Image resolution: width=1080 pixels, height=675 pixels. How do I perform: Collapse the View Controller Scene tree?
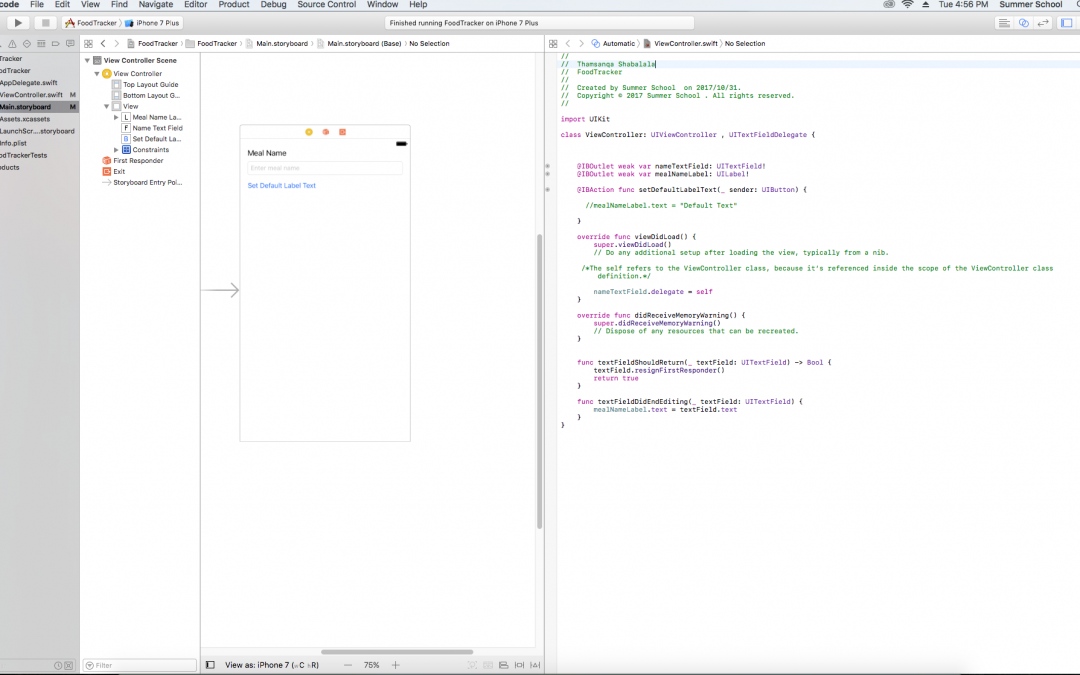87,60
